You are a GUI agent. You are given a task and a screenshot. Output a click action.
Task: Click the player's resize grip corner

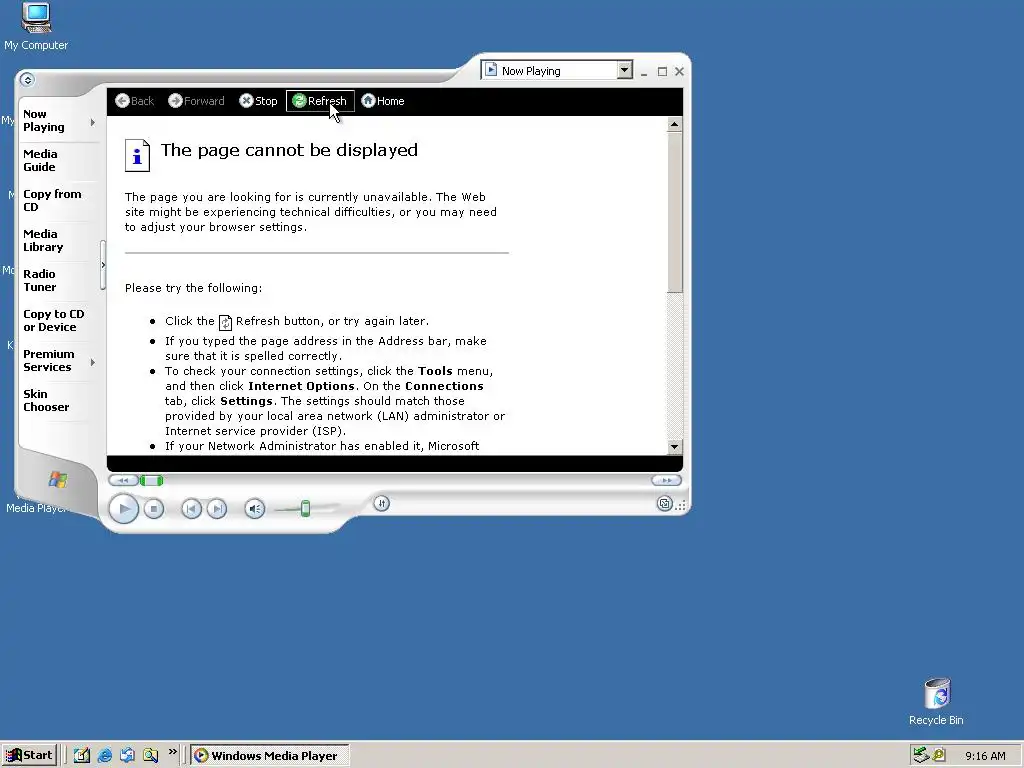tap(681, 505)
